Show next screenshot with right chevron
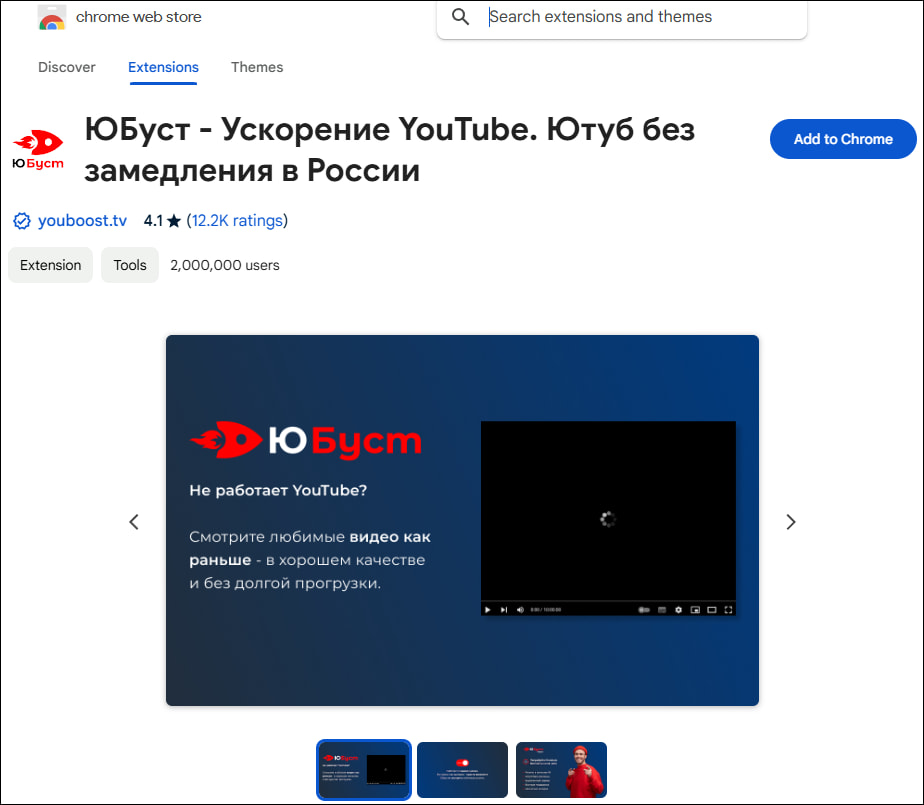924x805 pixels. coord(791,522)
